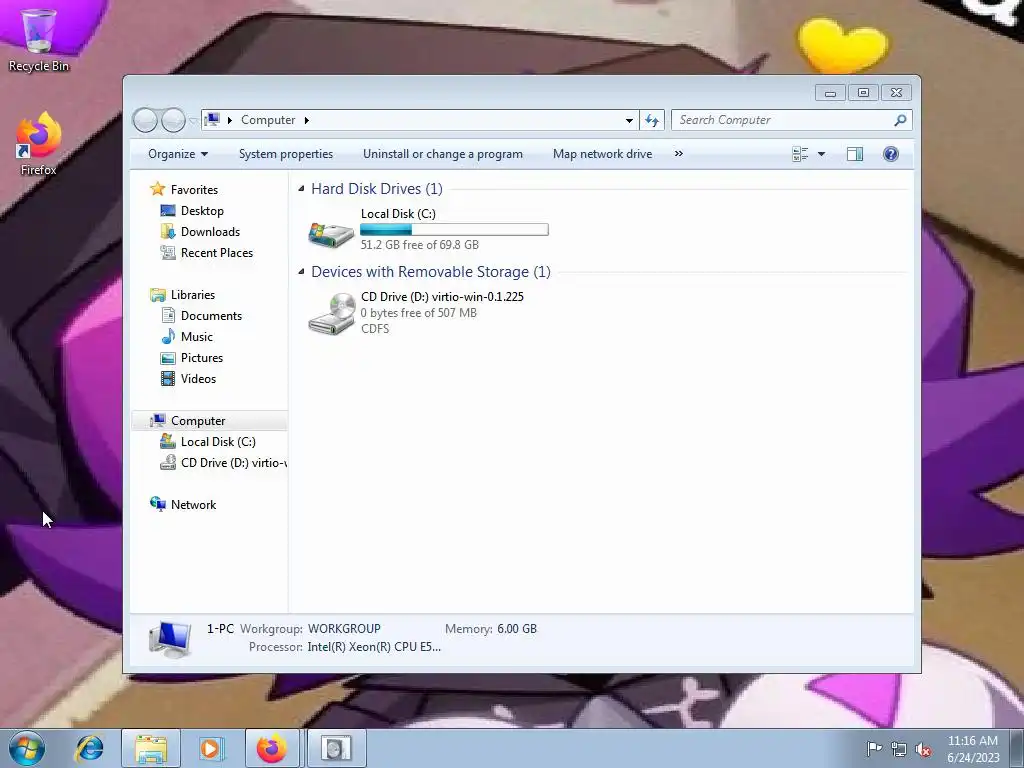Refresh the Computer view
The image size is (1024, 768).
point(652,120)
